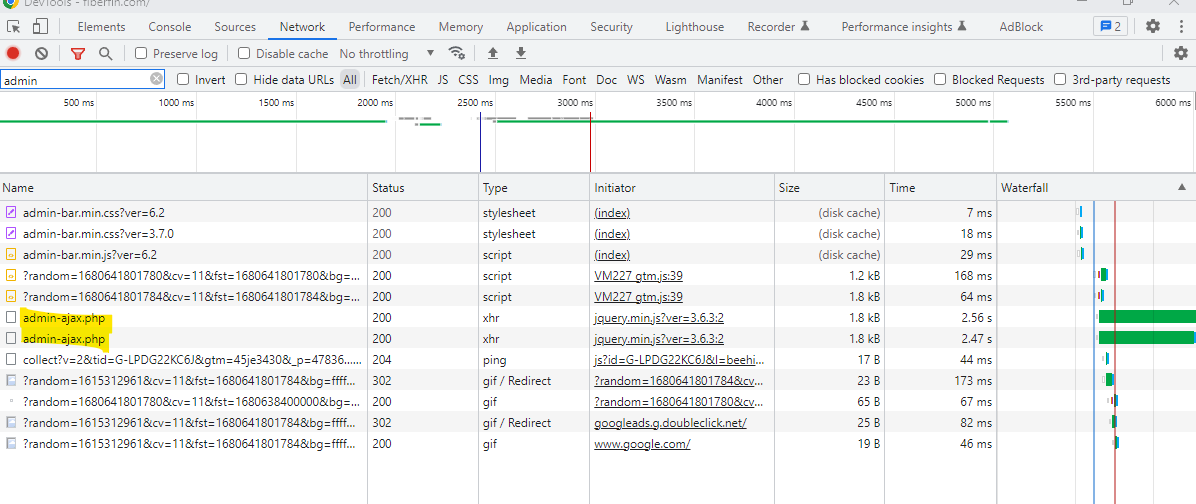Sort by the Waterfall column arrow
Viewport: 1196px width, 504px height.
click(1182, 188)
